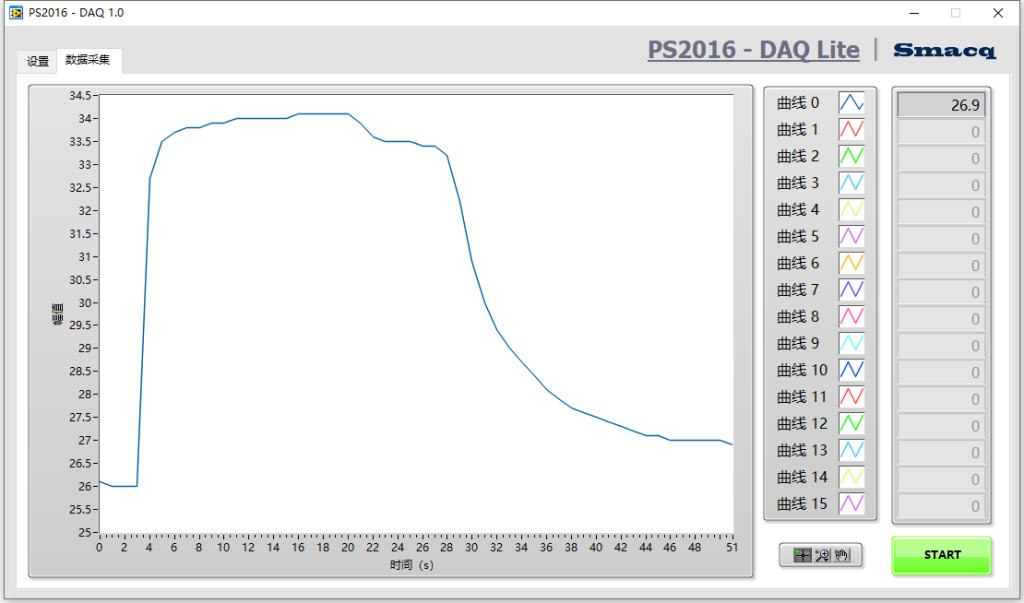
Task: Select the legend label 曲线 3
Action: coord(798,184)
